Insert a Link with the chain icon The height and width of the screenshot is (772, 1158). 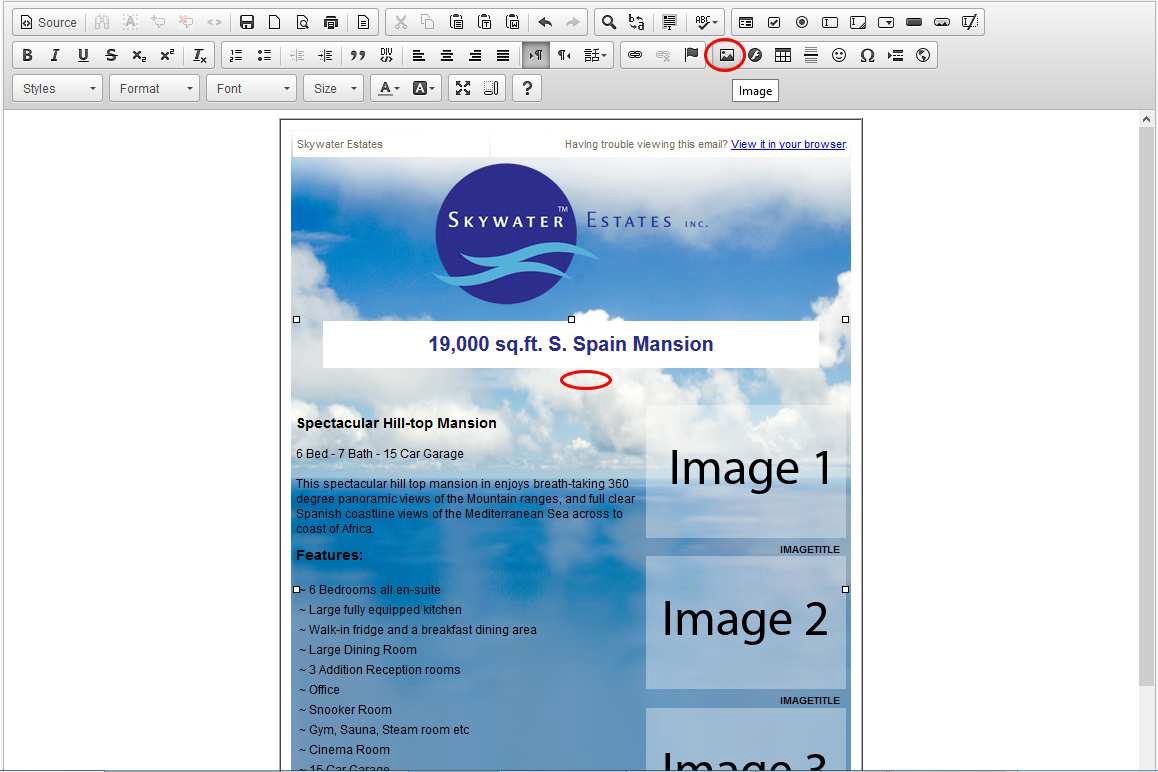pyautogui.click(x=635, y=55)
